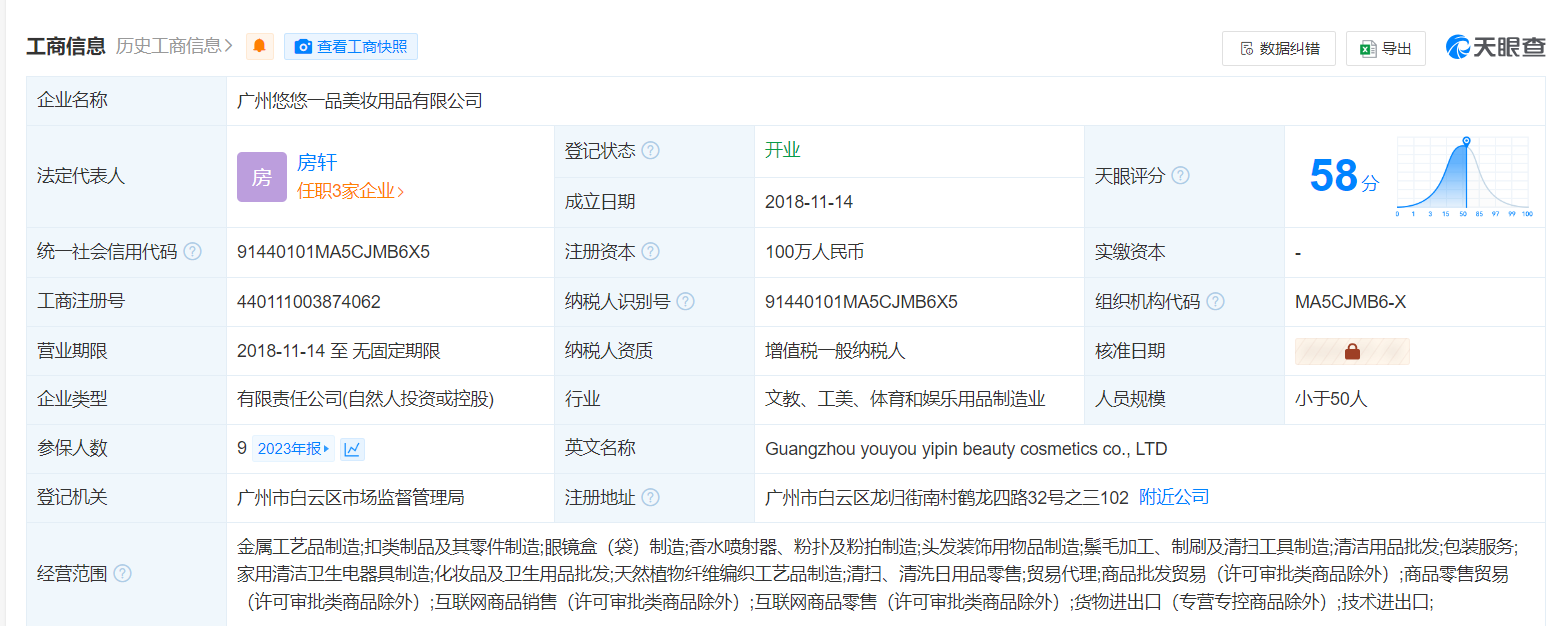Viewport: 1559px width, 626px height.
Task: Click 有限责任公司(自然人投资或控股) value
Action: pyautogui.click(x=366, y=399)
